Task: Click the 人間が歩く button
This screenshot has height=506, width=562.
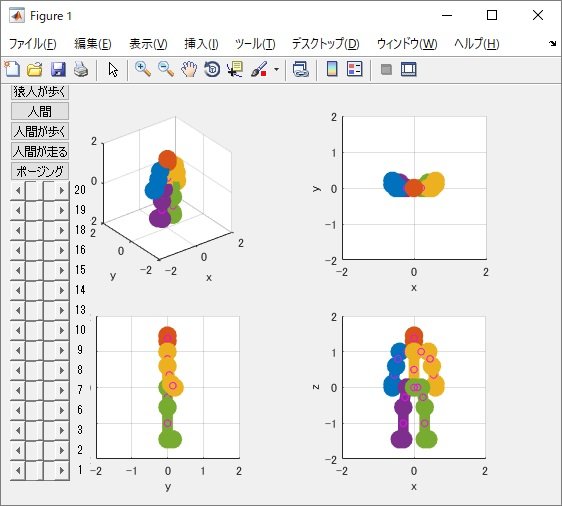Action: tap(40, 131)
